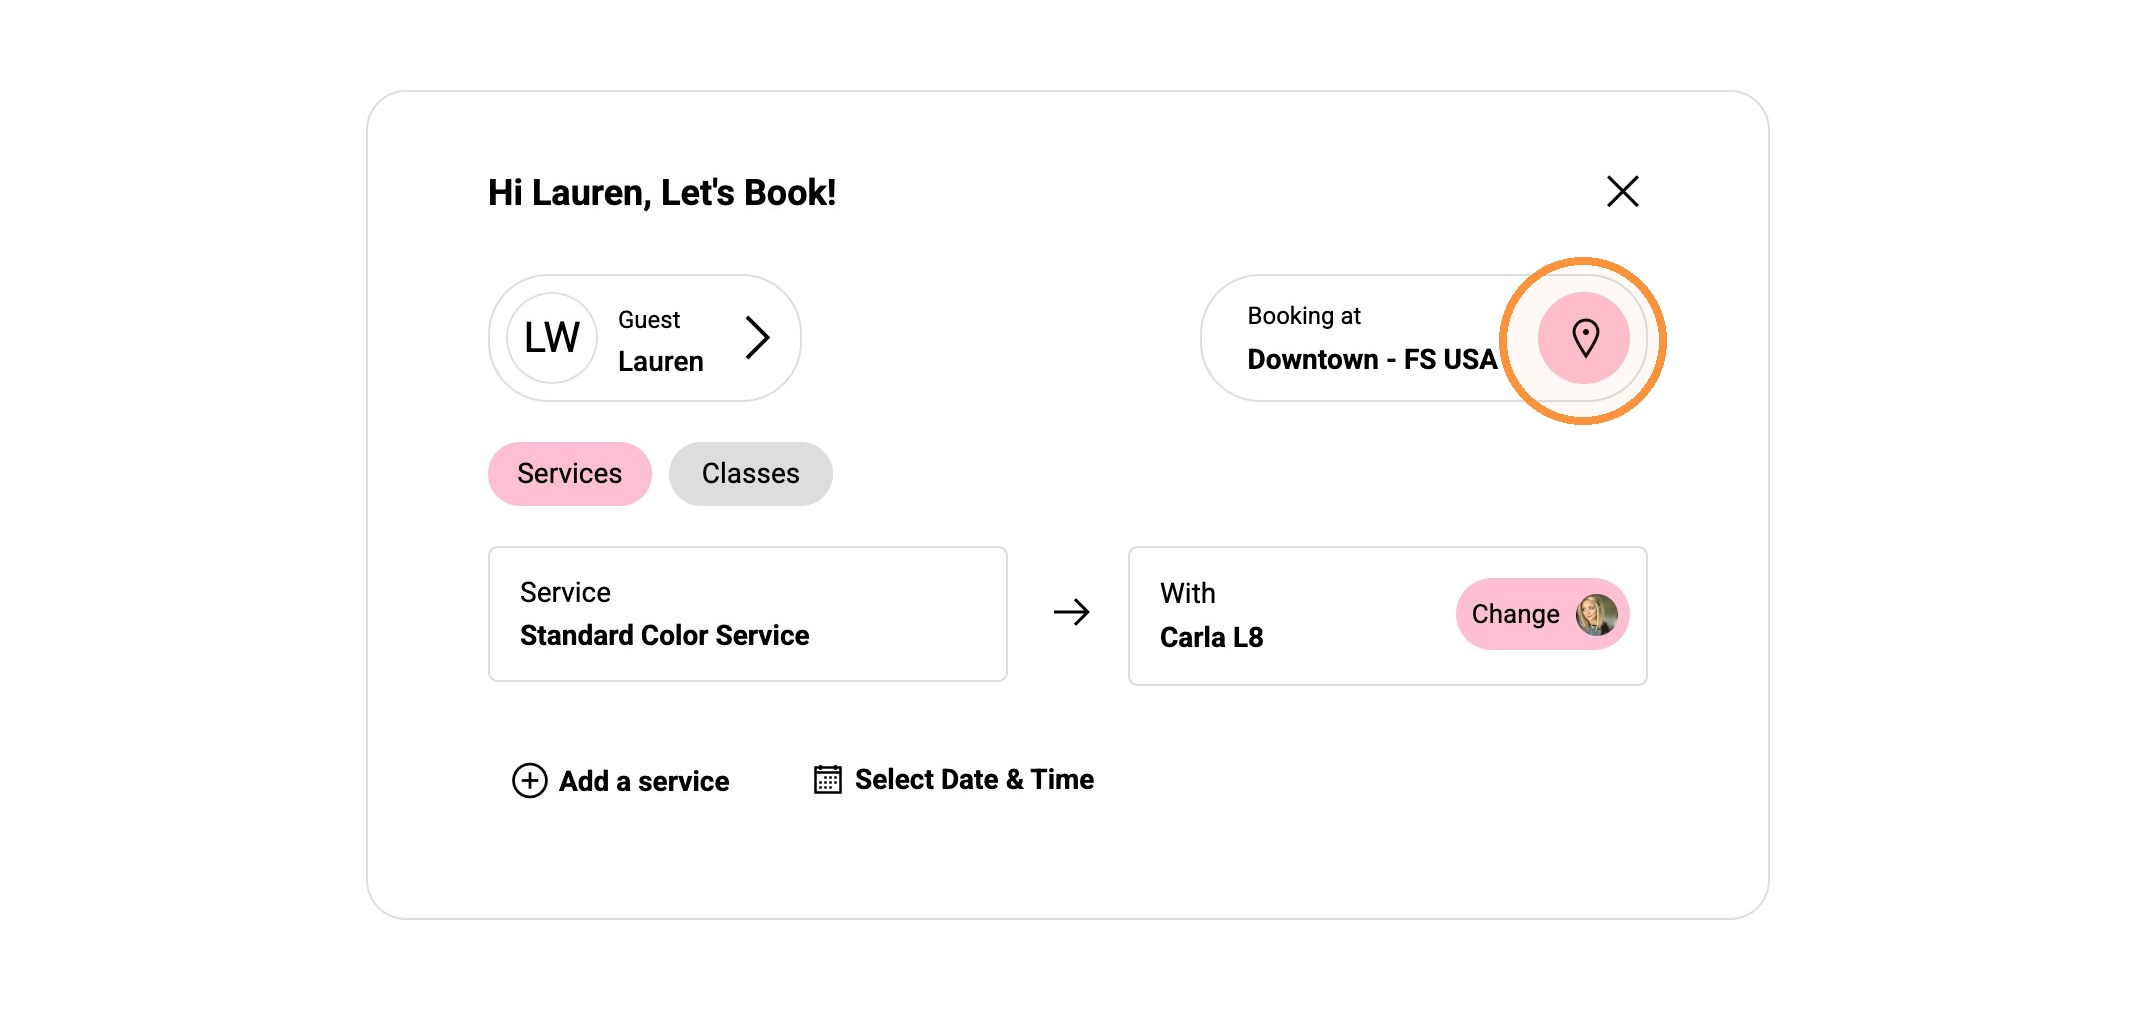2136x1029 pixels.
Task: Click the calendar icon for date selection
Action: [x=827, y=779]
